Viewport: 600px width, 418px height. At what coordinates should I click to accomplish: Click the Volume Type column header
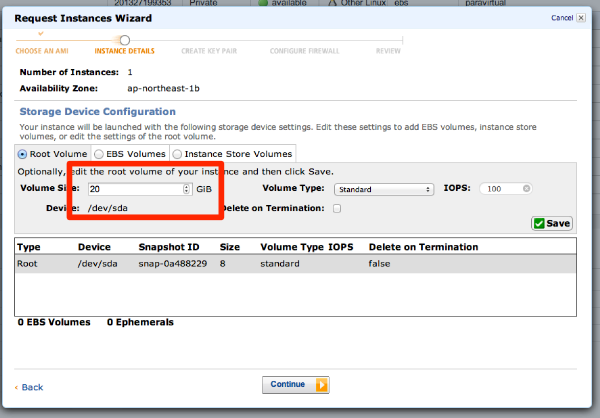pyautogui.click(x=292, y=247)
